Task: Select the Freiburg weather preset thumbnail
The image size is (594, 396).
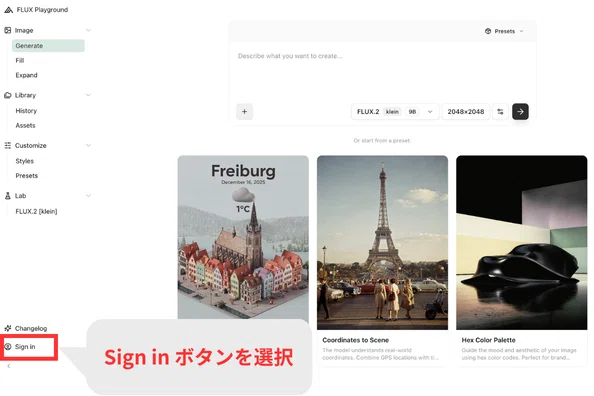Action: click(x=243, y=237)
